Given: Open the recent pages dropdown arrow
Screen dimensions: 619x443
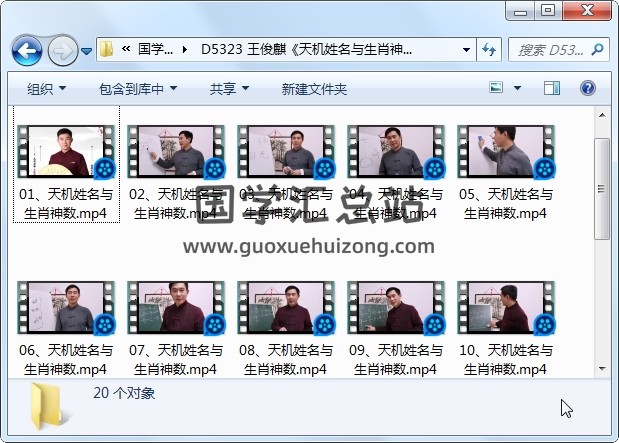Looking at the screenshot, I should click(87, 50).
